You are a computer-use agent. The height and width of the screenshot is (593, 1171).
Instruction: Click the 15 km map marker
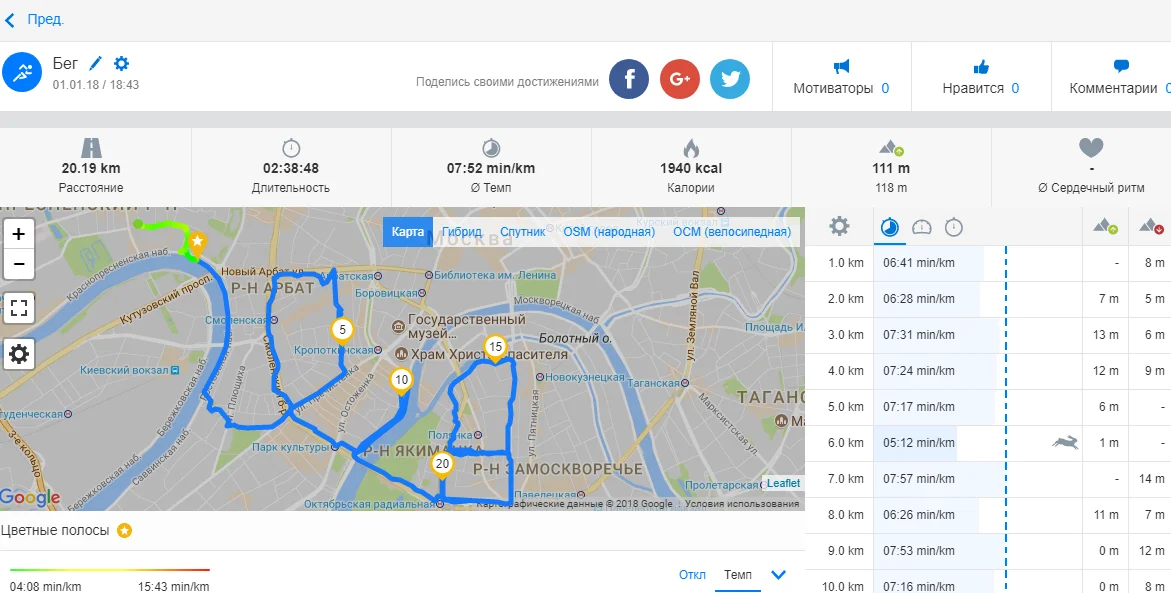coord(495,348)
